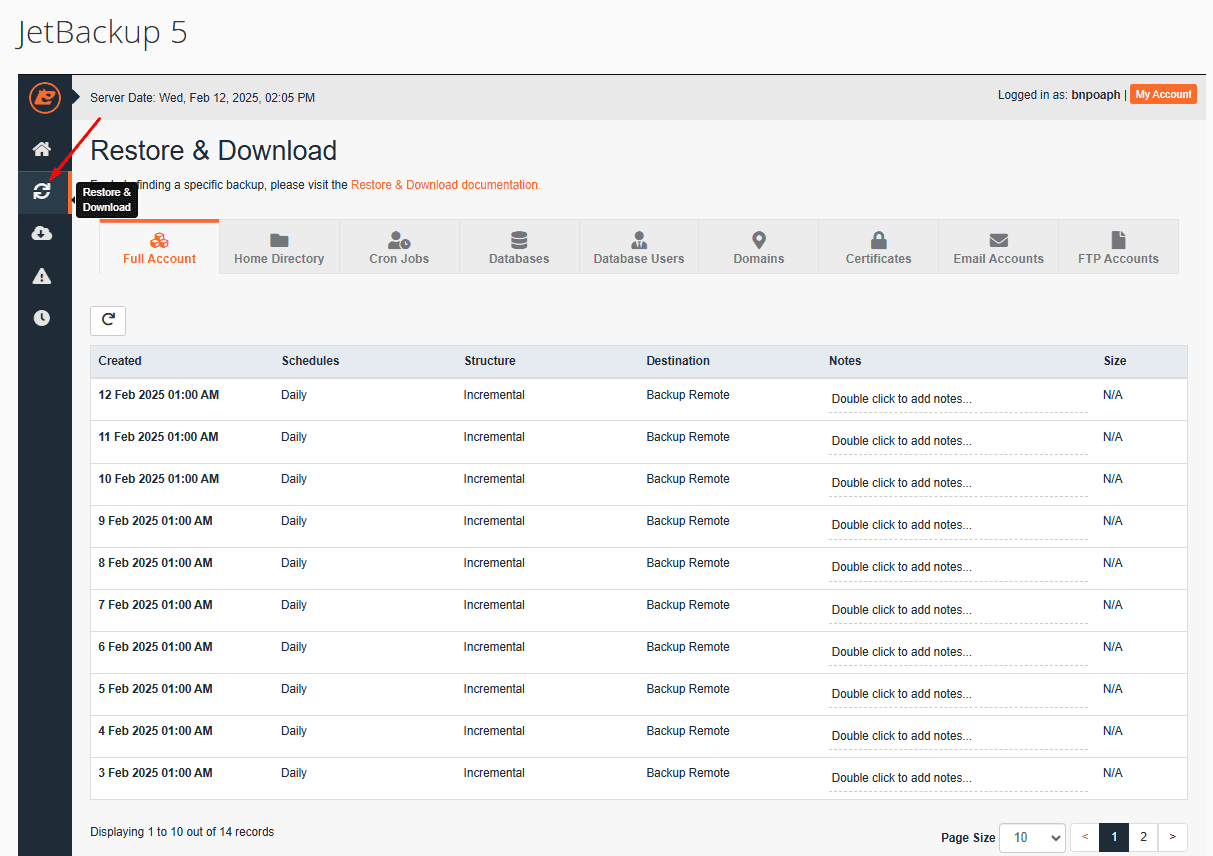The width and height of the screenshot is (1213, 856).
Task: Switch to the Home Directory tab
Action: click(279, 248)
